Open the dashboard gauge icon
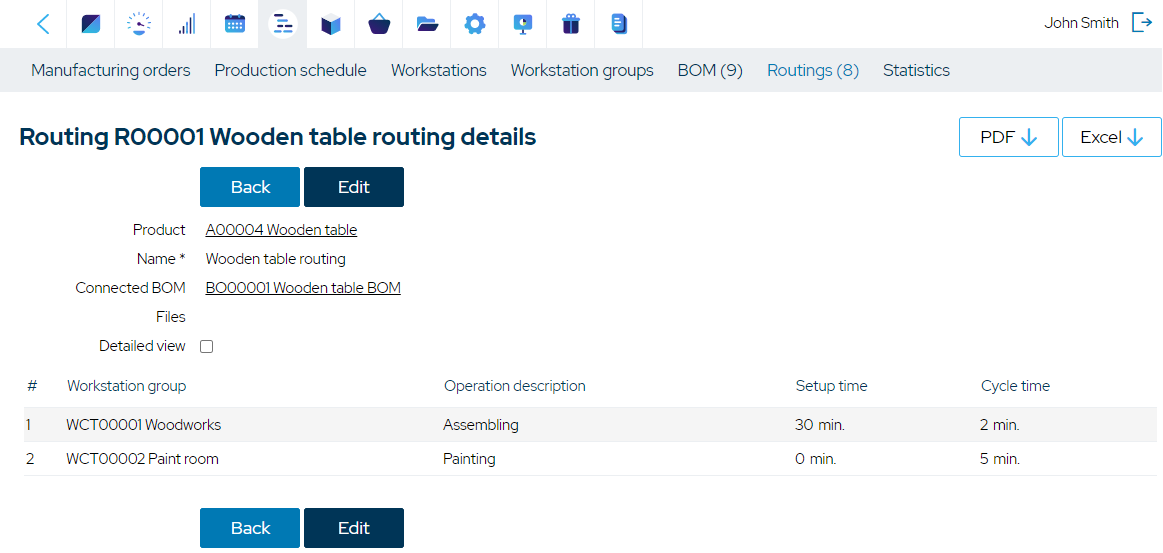This screenshot has width=1163, height=553. tap(138, 24)
